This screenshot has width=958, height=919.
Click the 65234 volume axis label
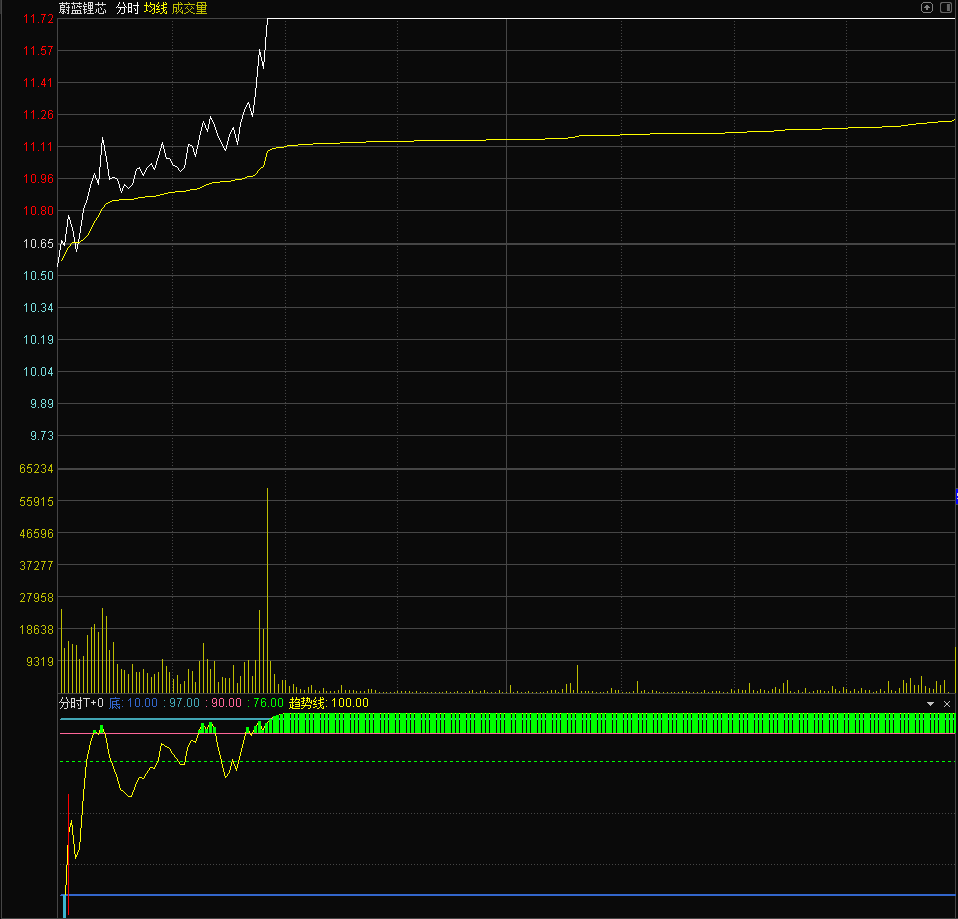(37, 469)
